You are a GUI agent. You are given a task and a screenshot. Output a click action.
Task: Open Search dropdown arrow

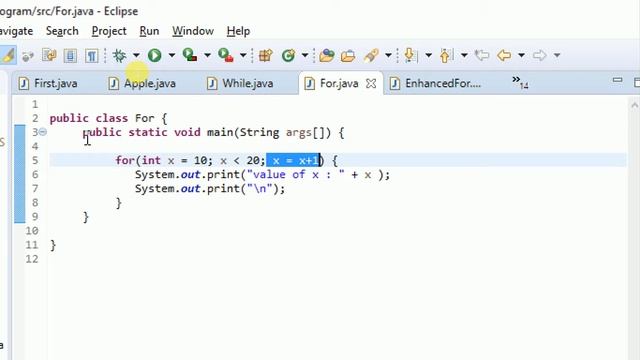click(x=388, y=55)
